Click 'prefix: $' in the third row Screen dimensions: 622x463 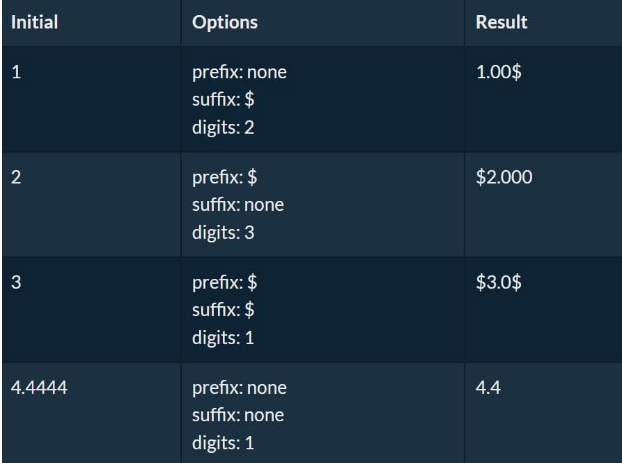(x=225, y=283)
